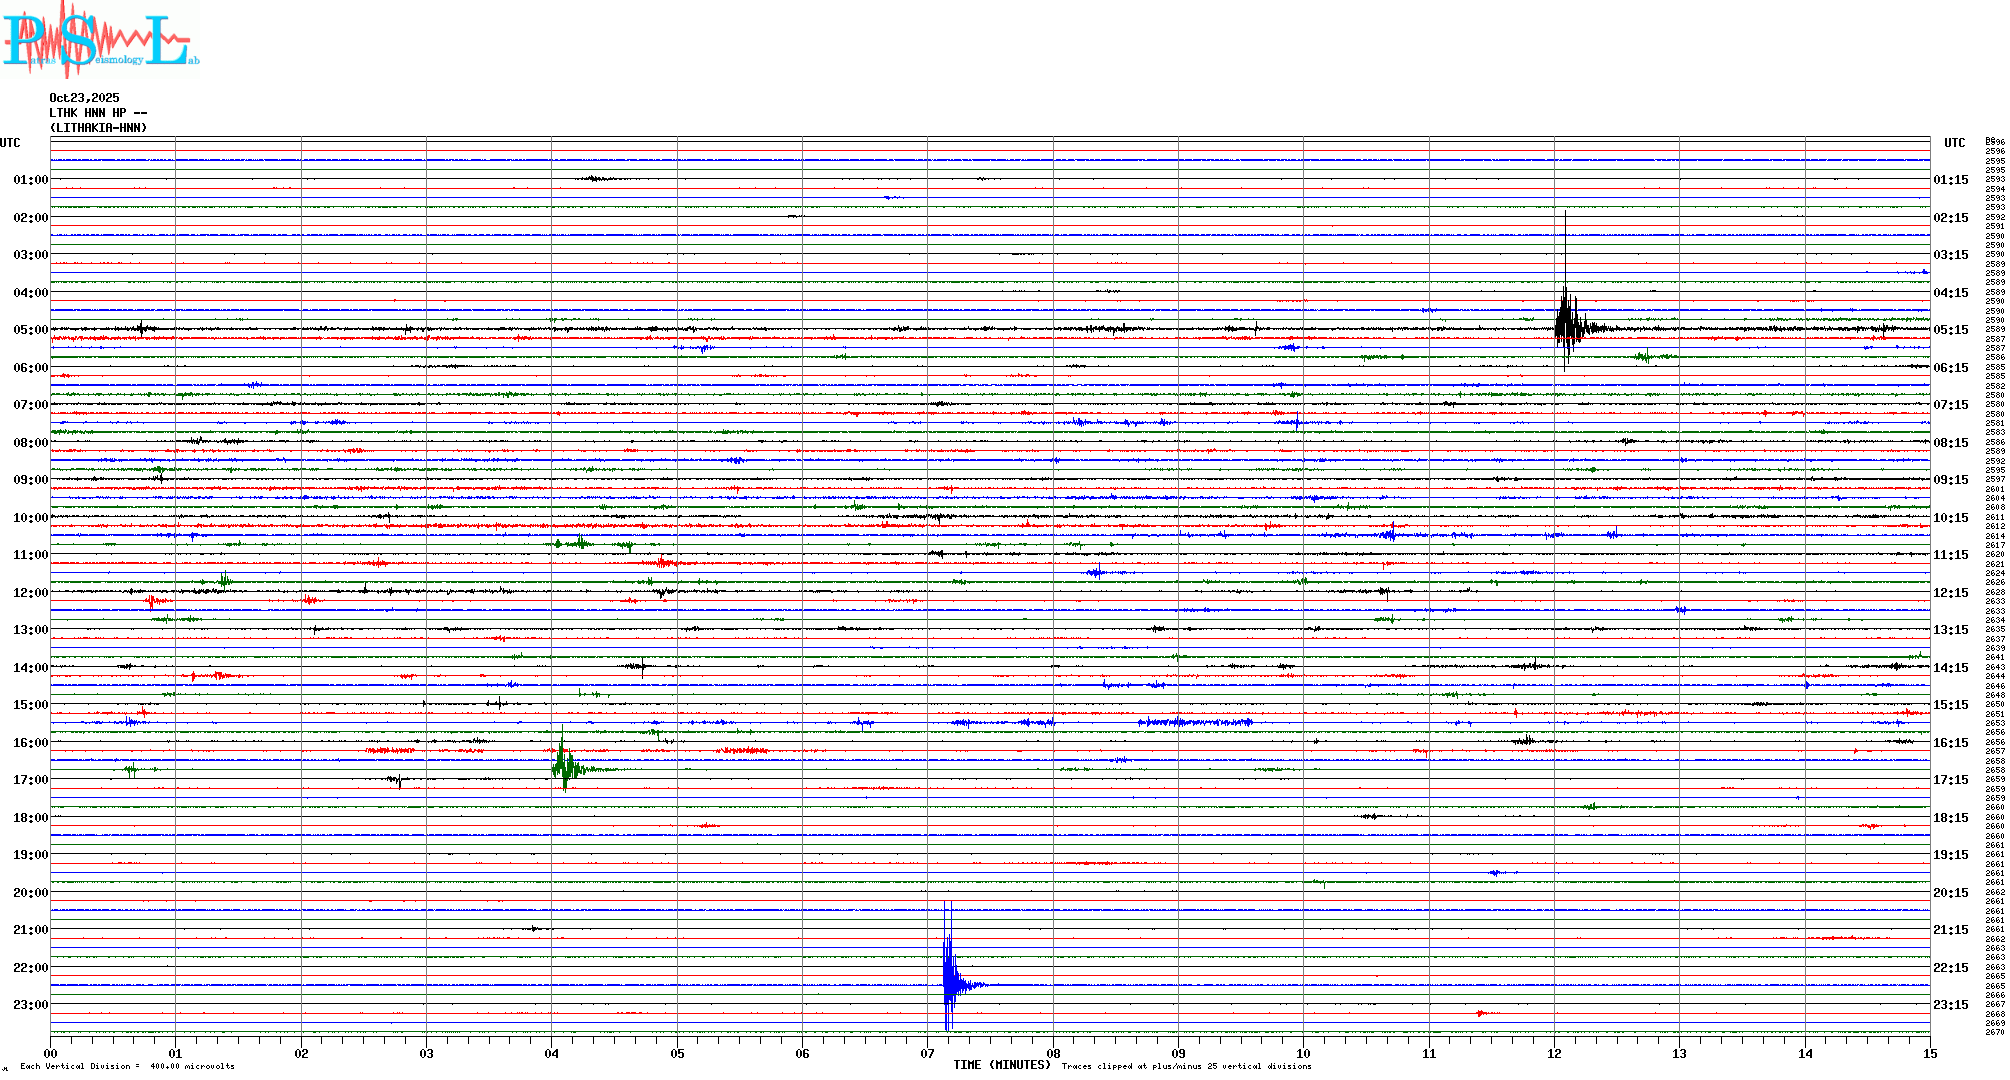
Task: Click the Traces clipped footnote text
Action: point(1186,1066)
